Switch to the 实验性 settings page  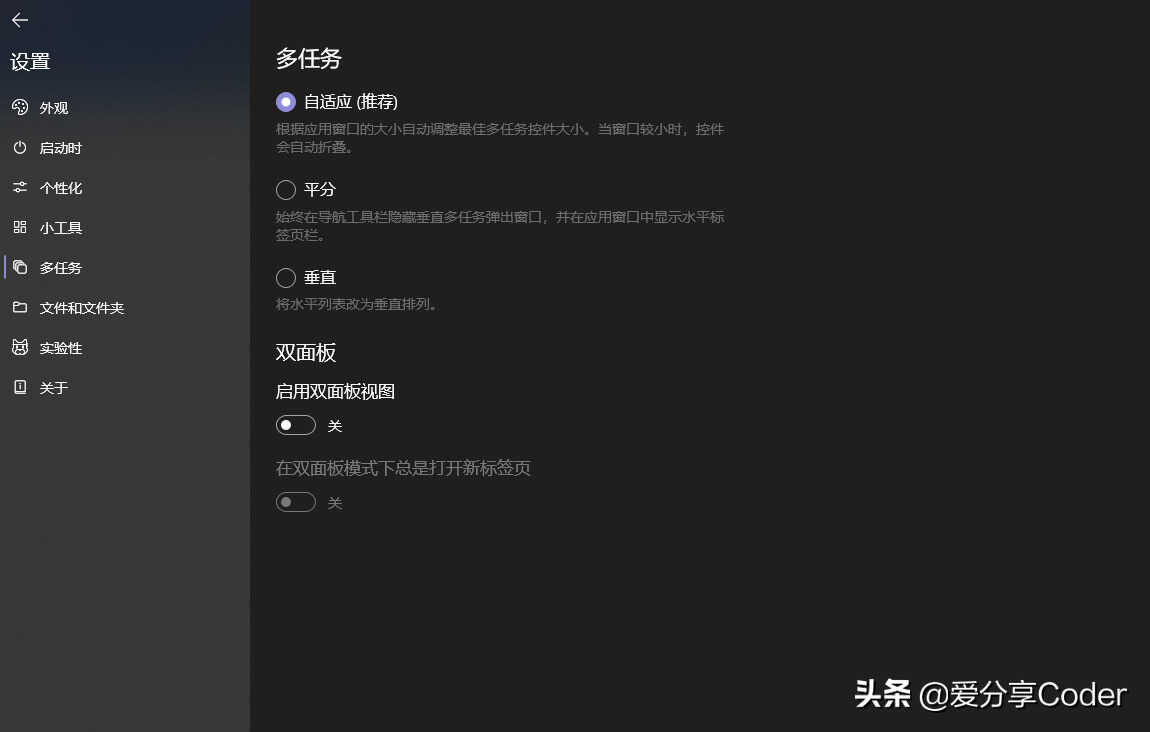tap(61, 348)
